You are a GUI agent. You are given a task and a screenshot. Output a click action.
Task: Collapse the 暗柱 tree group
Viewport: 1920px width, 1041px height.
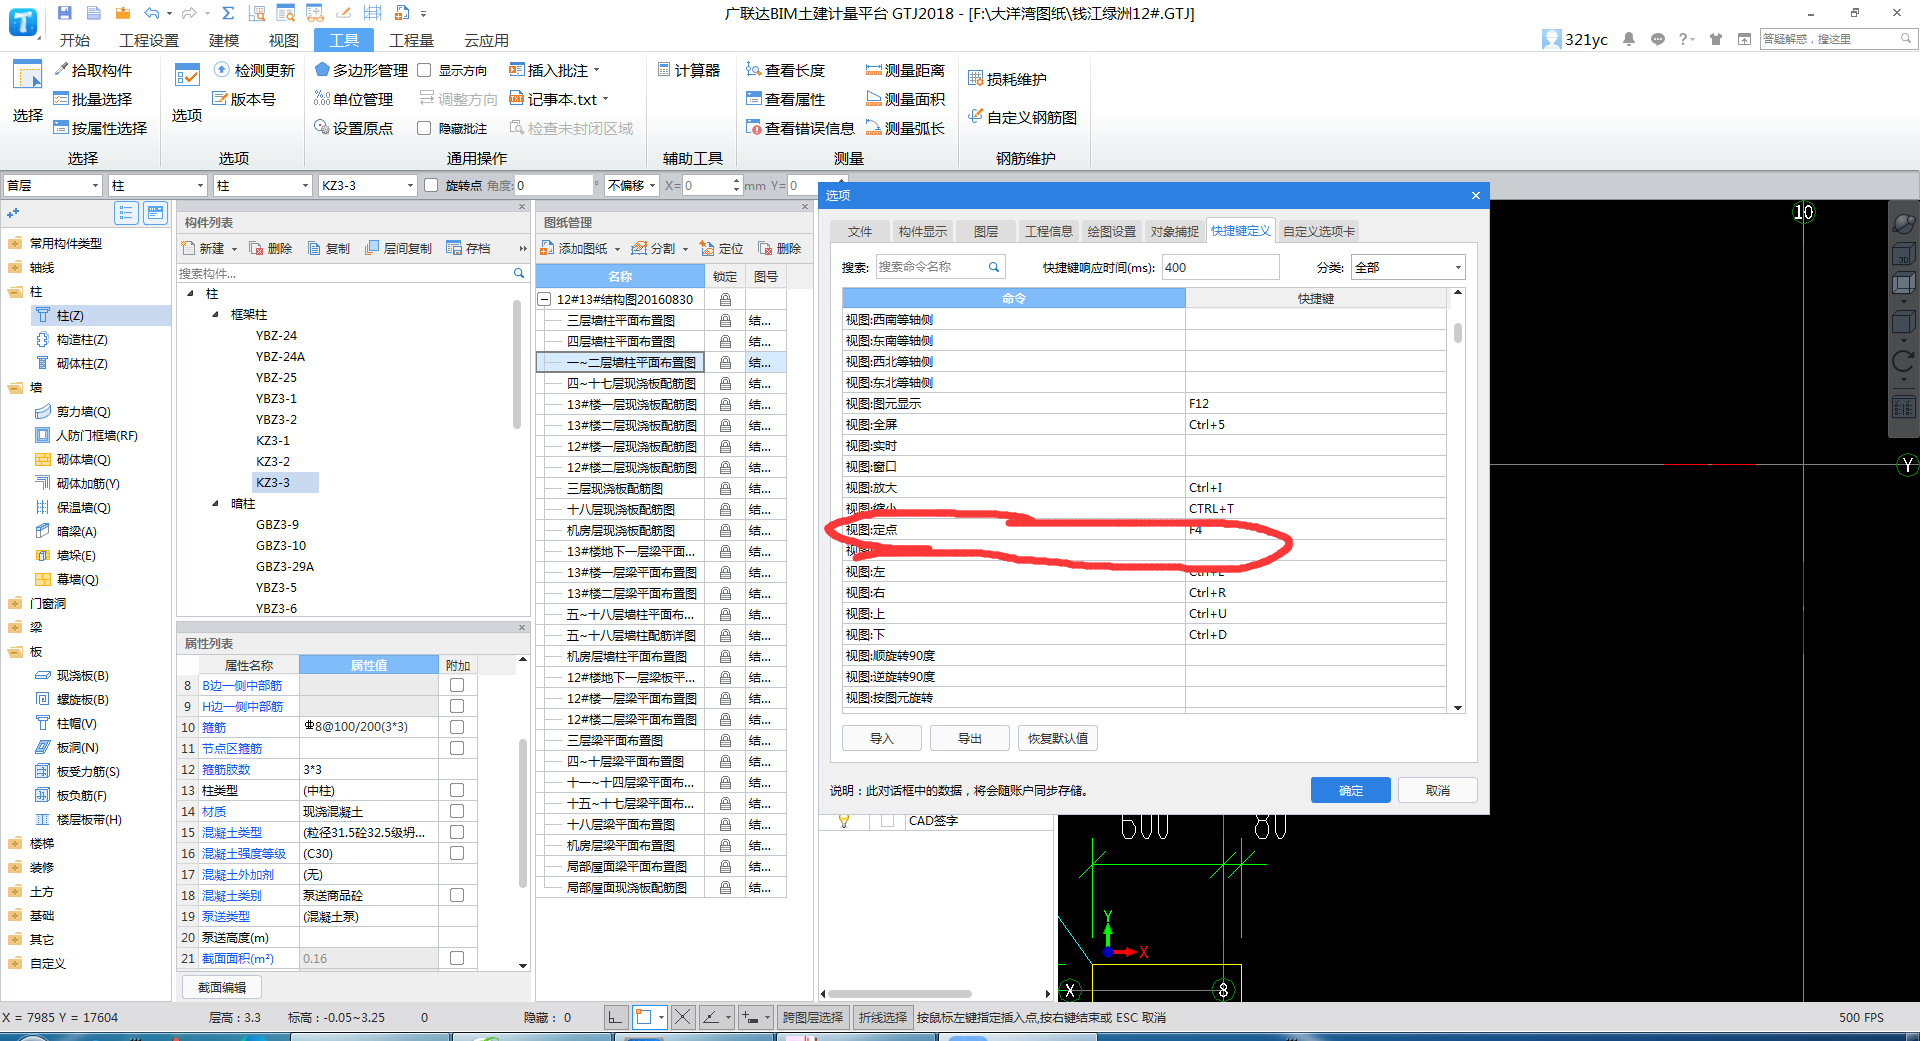[215, 503]
